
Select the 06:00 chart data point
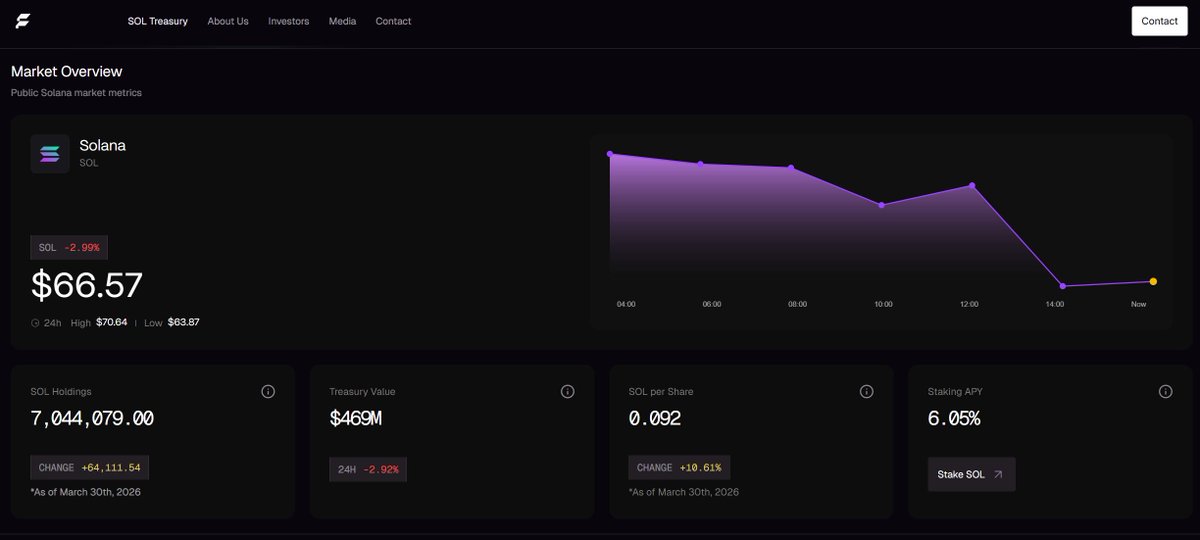pyautogui.click(x=700, y=163)
